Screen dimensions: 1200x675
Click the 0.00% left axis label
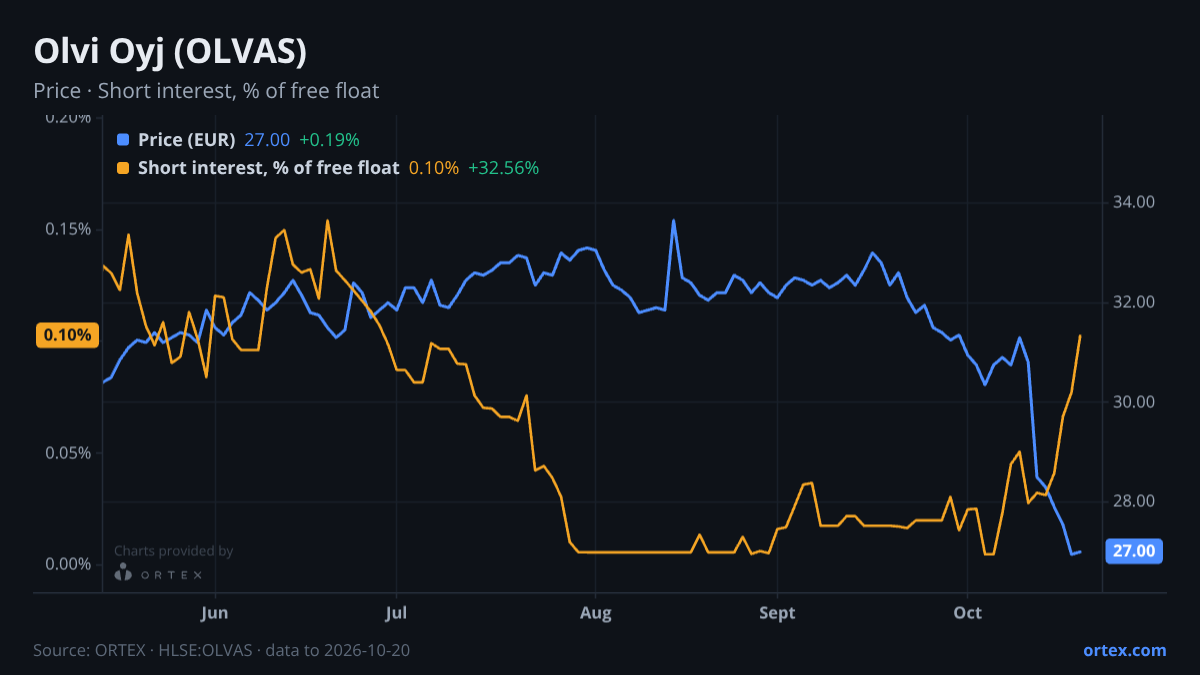68,564
